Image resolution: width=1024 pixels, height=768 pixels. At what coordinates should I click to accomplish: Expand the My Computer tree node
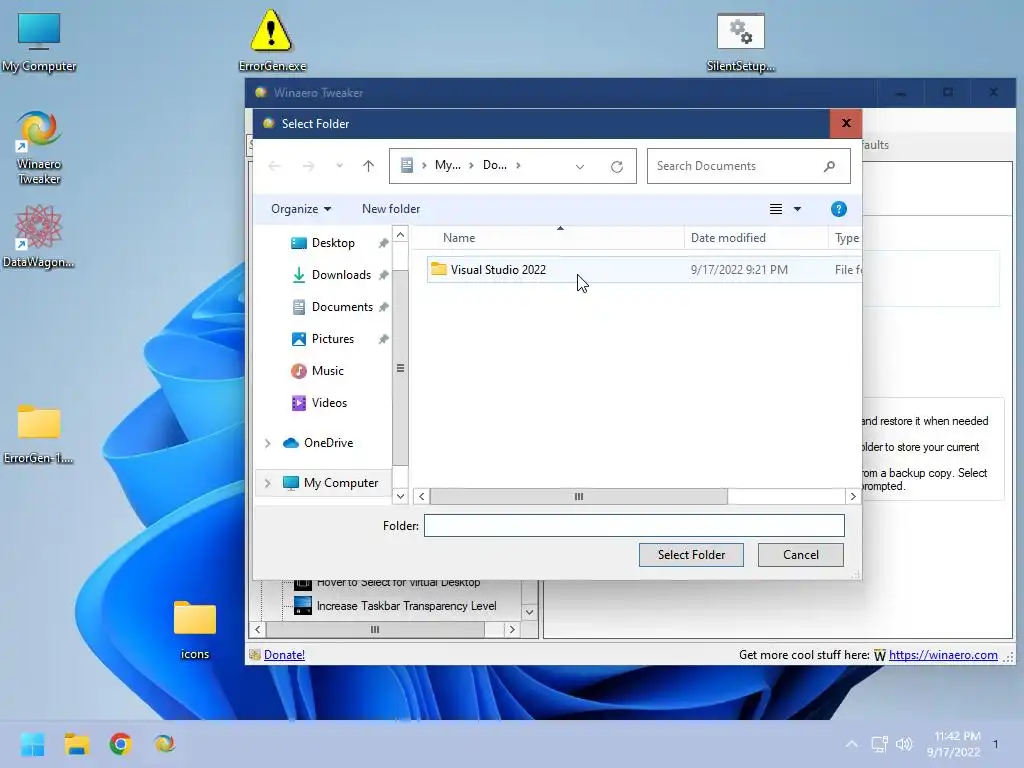[267, 483]
